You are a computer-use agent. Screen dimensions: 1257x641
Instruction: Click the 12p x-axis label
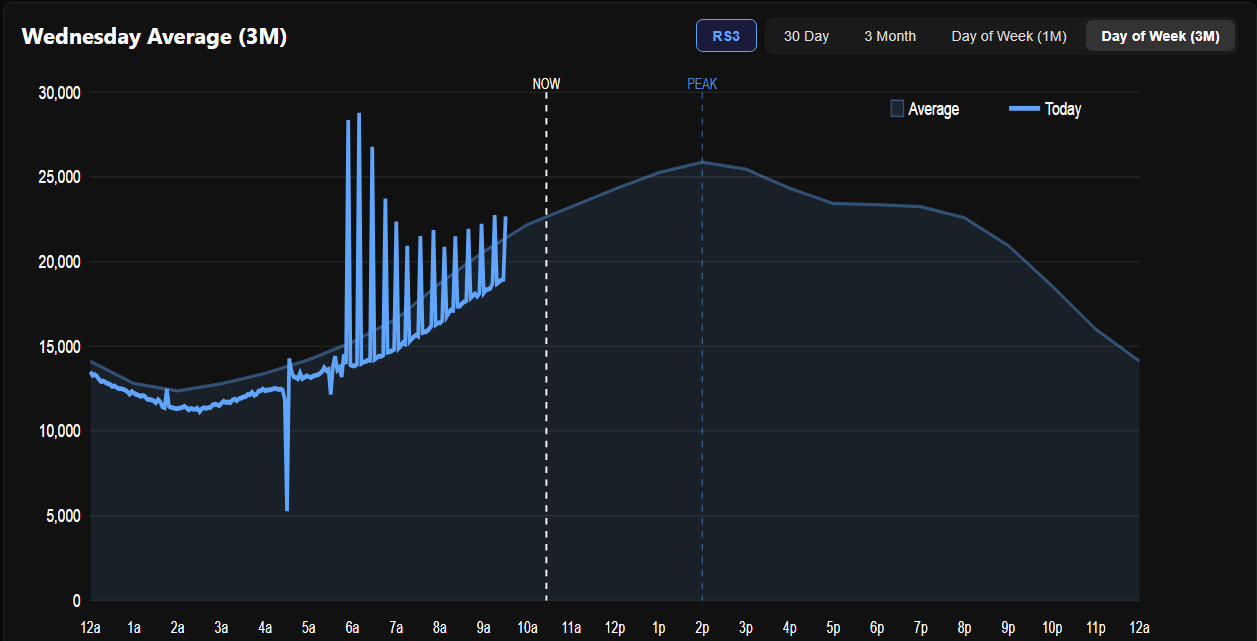tap(614, 628)
